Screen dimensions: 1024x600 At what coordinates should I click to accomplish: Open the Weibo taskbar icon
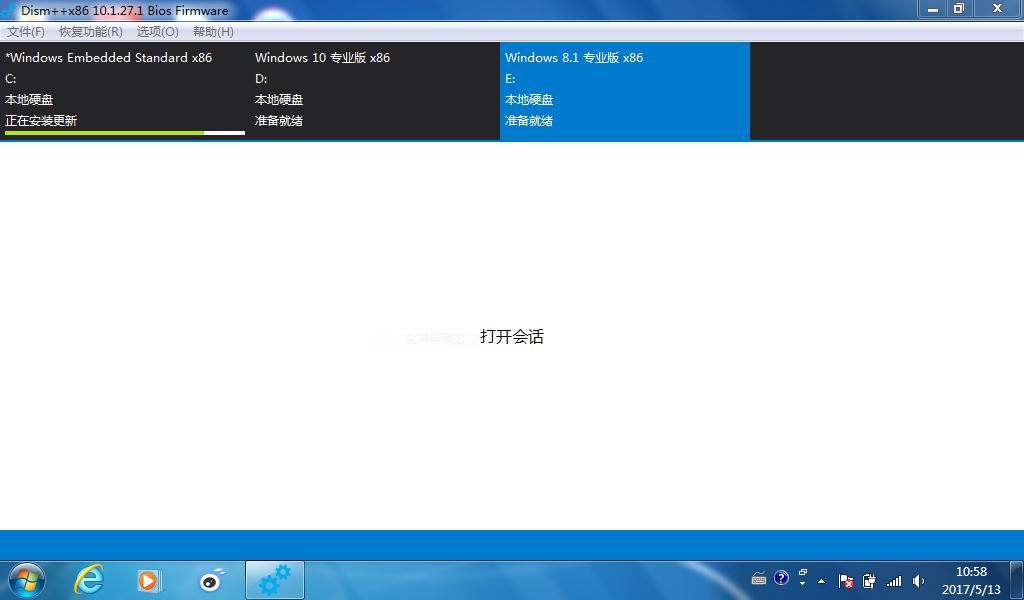coord(211,580)
